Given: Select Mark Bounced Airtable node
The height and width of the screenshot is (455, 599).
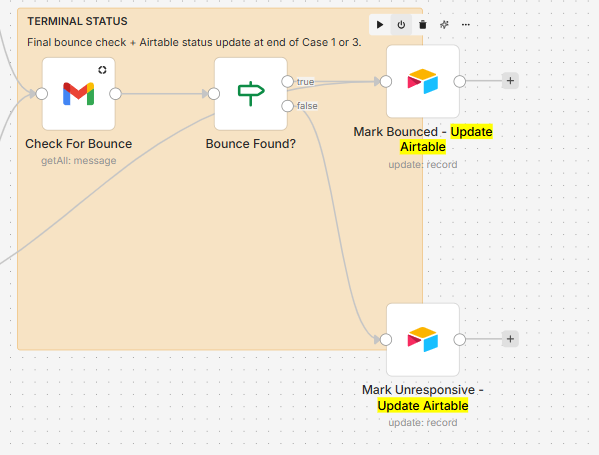Looking at the screenshot, I should [423, 81].
